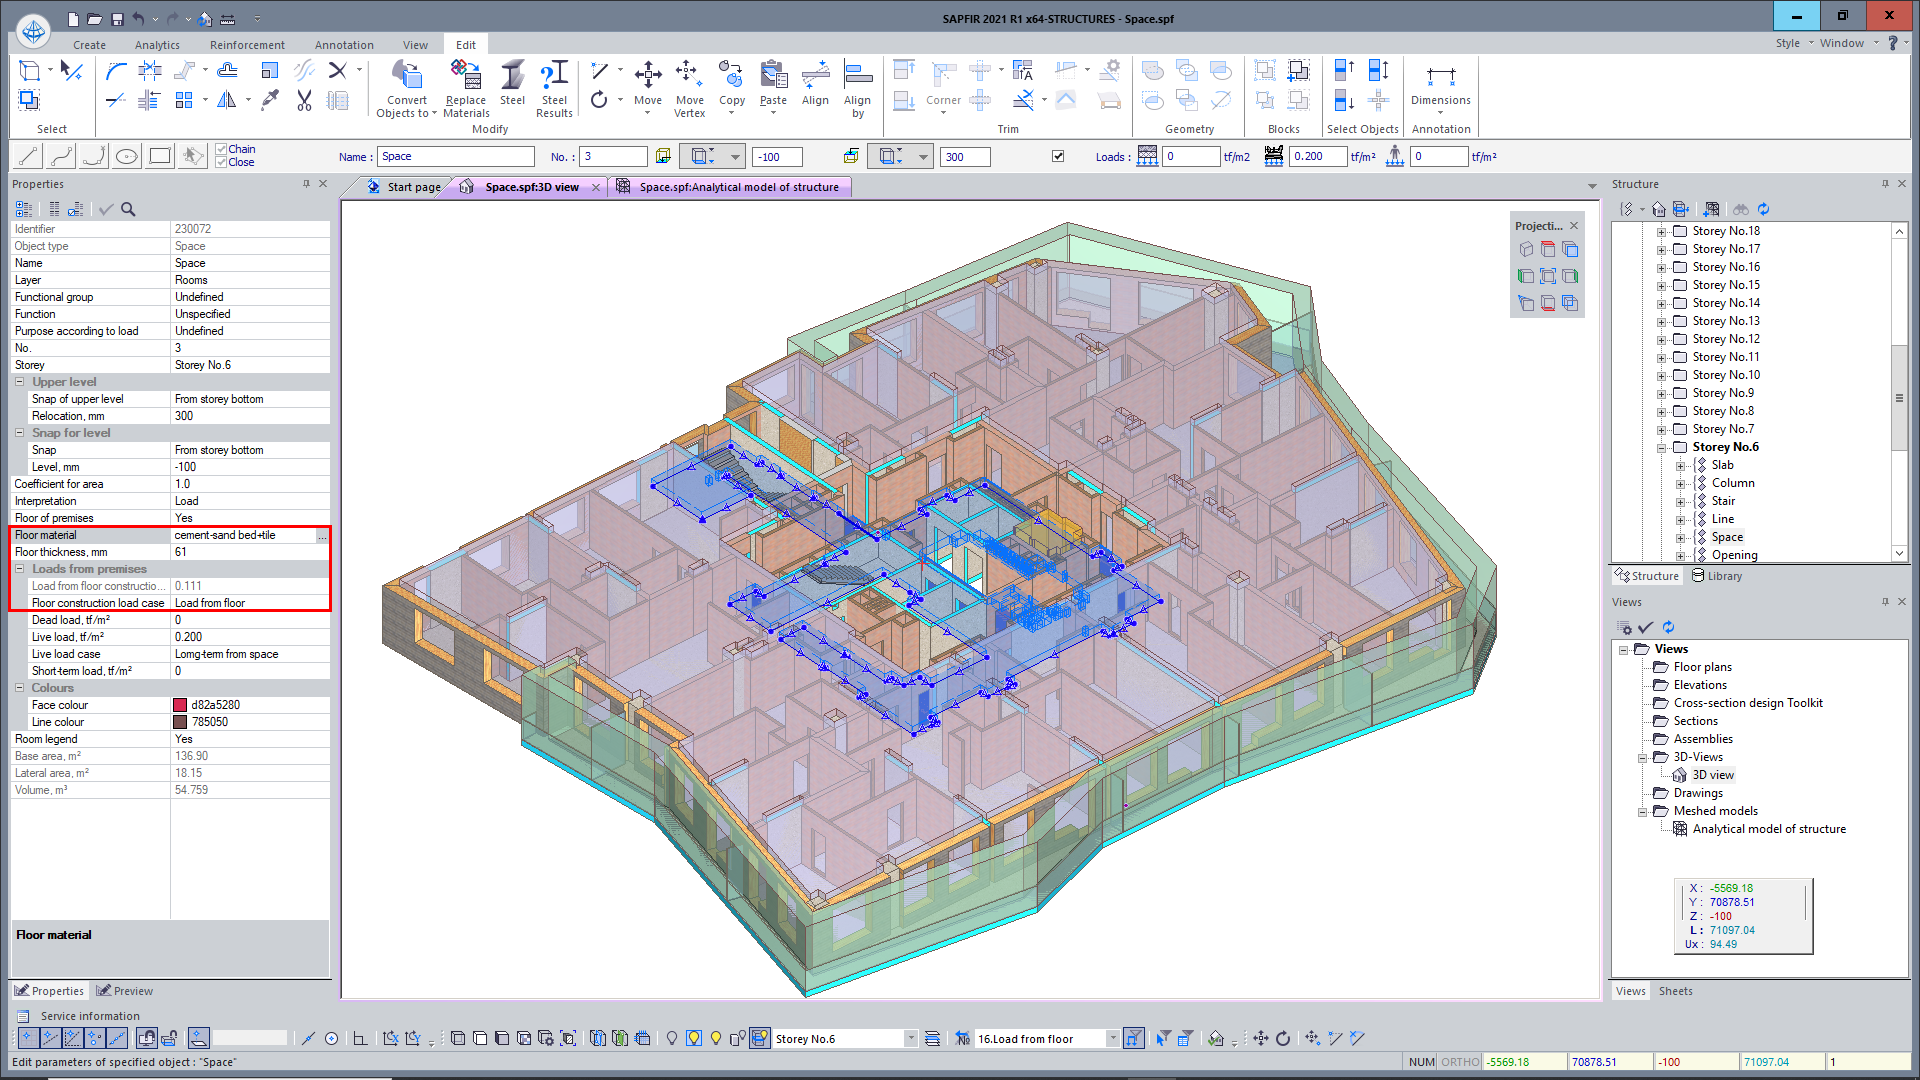Switch to the Library panel tab

click(x=1716, y=576)
